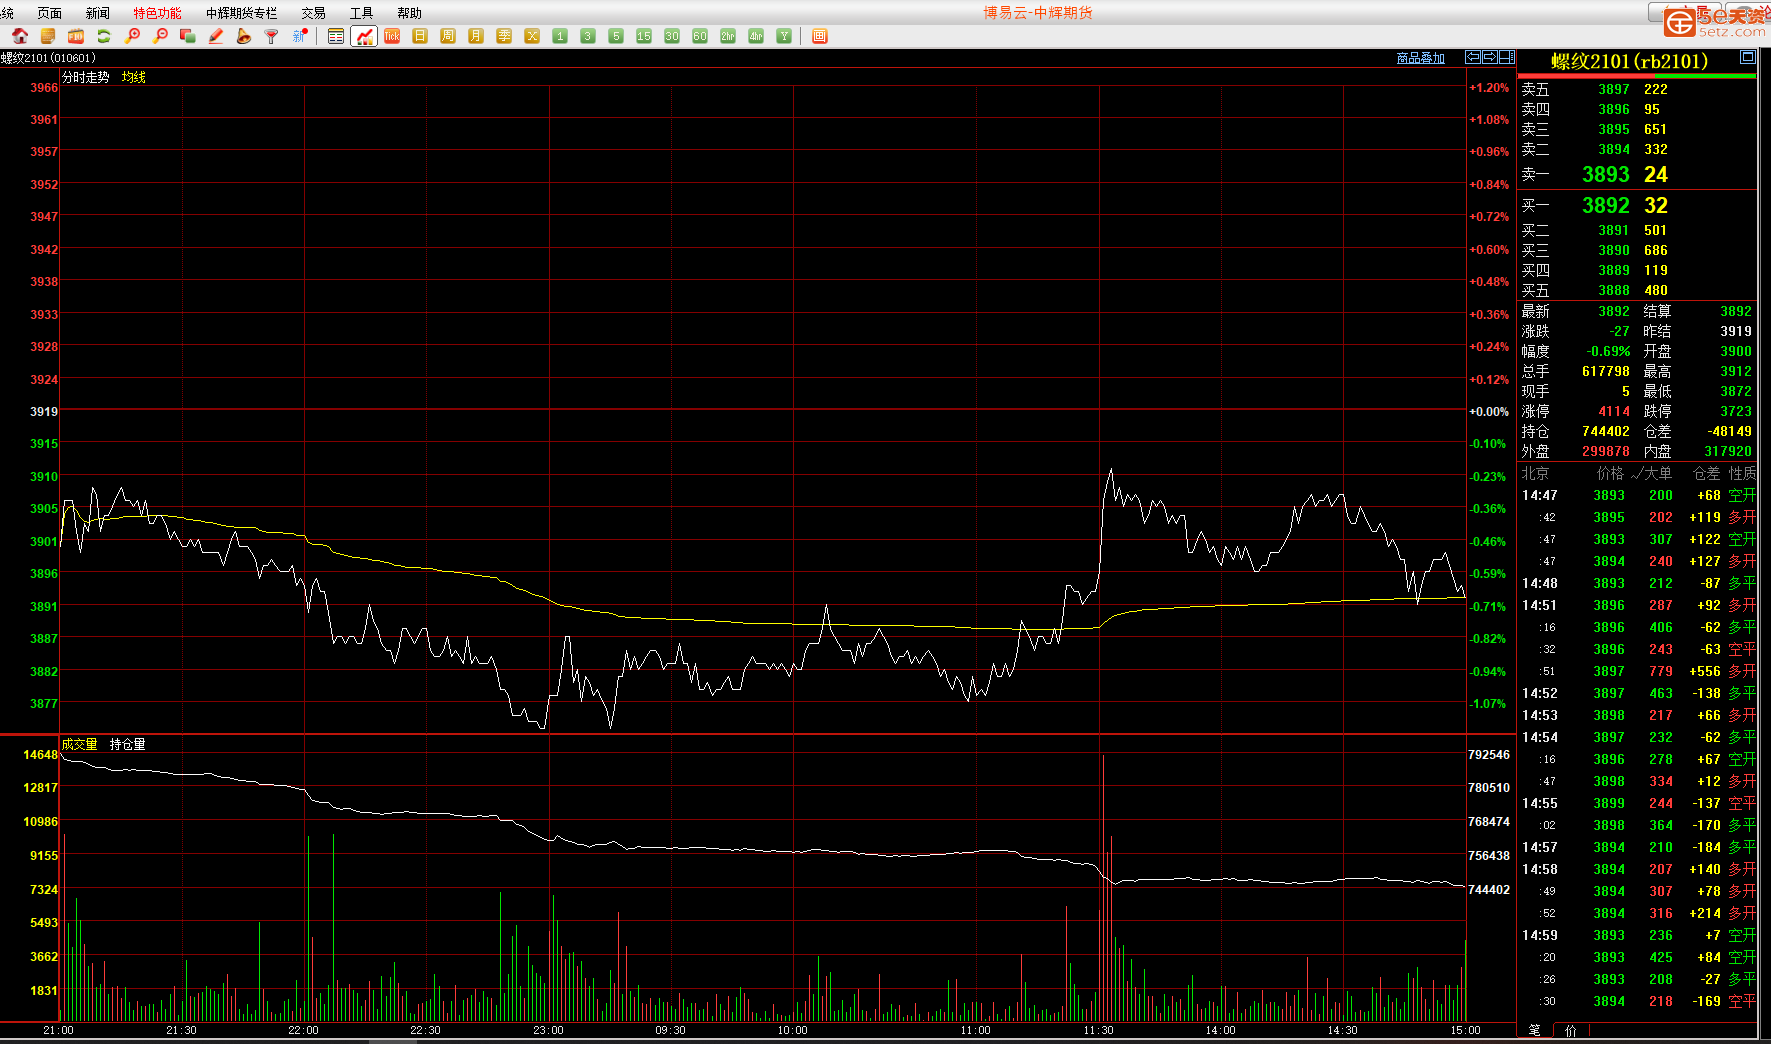Switch to Tick chart view

point(392,36)
